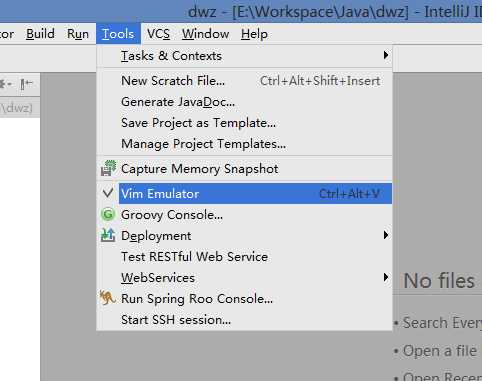Click the Capture Memory Snapshot icon

point(108,168)
